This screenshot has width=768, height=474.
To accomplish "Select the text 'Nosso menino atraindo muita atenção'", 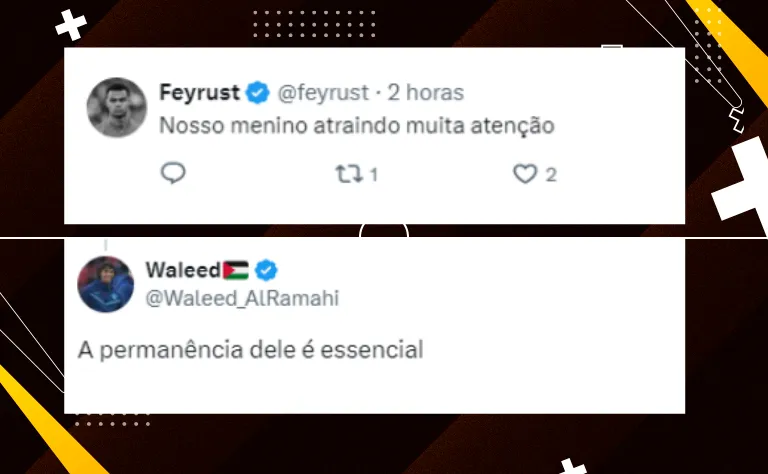I will [357, 126].
